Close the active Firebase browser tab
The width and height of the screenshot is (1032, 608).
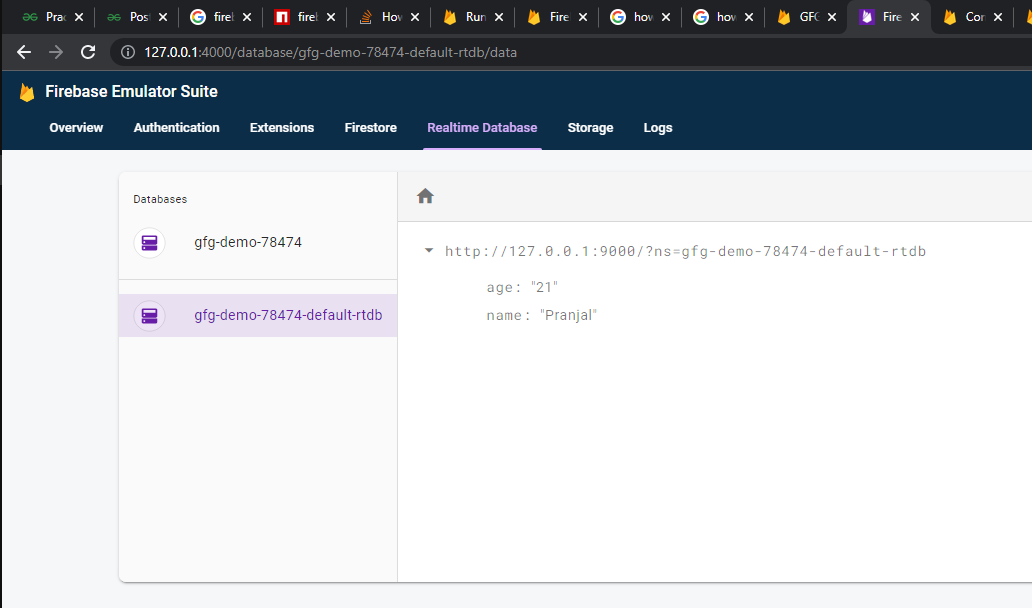click(x=914, y=17)
